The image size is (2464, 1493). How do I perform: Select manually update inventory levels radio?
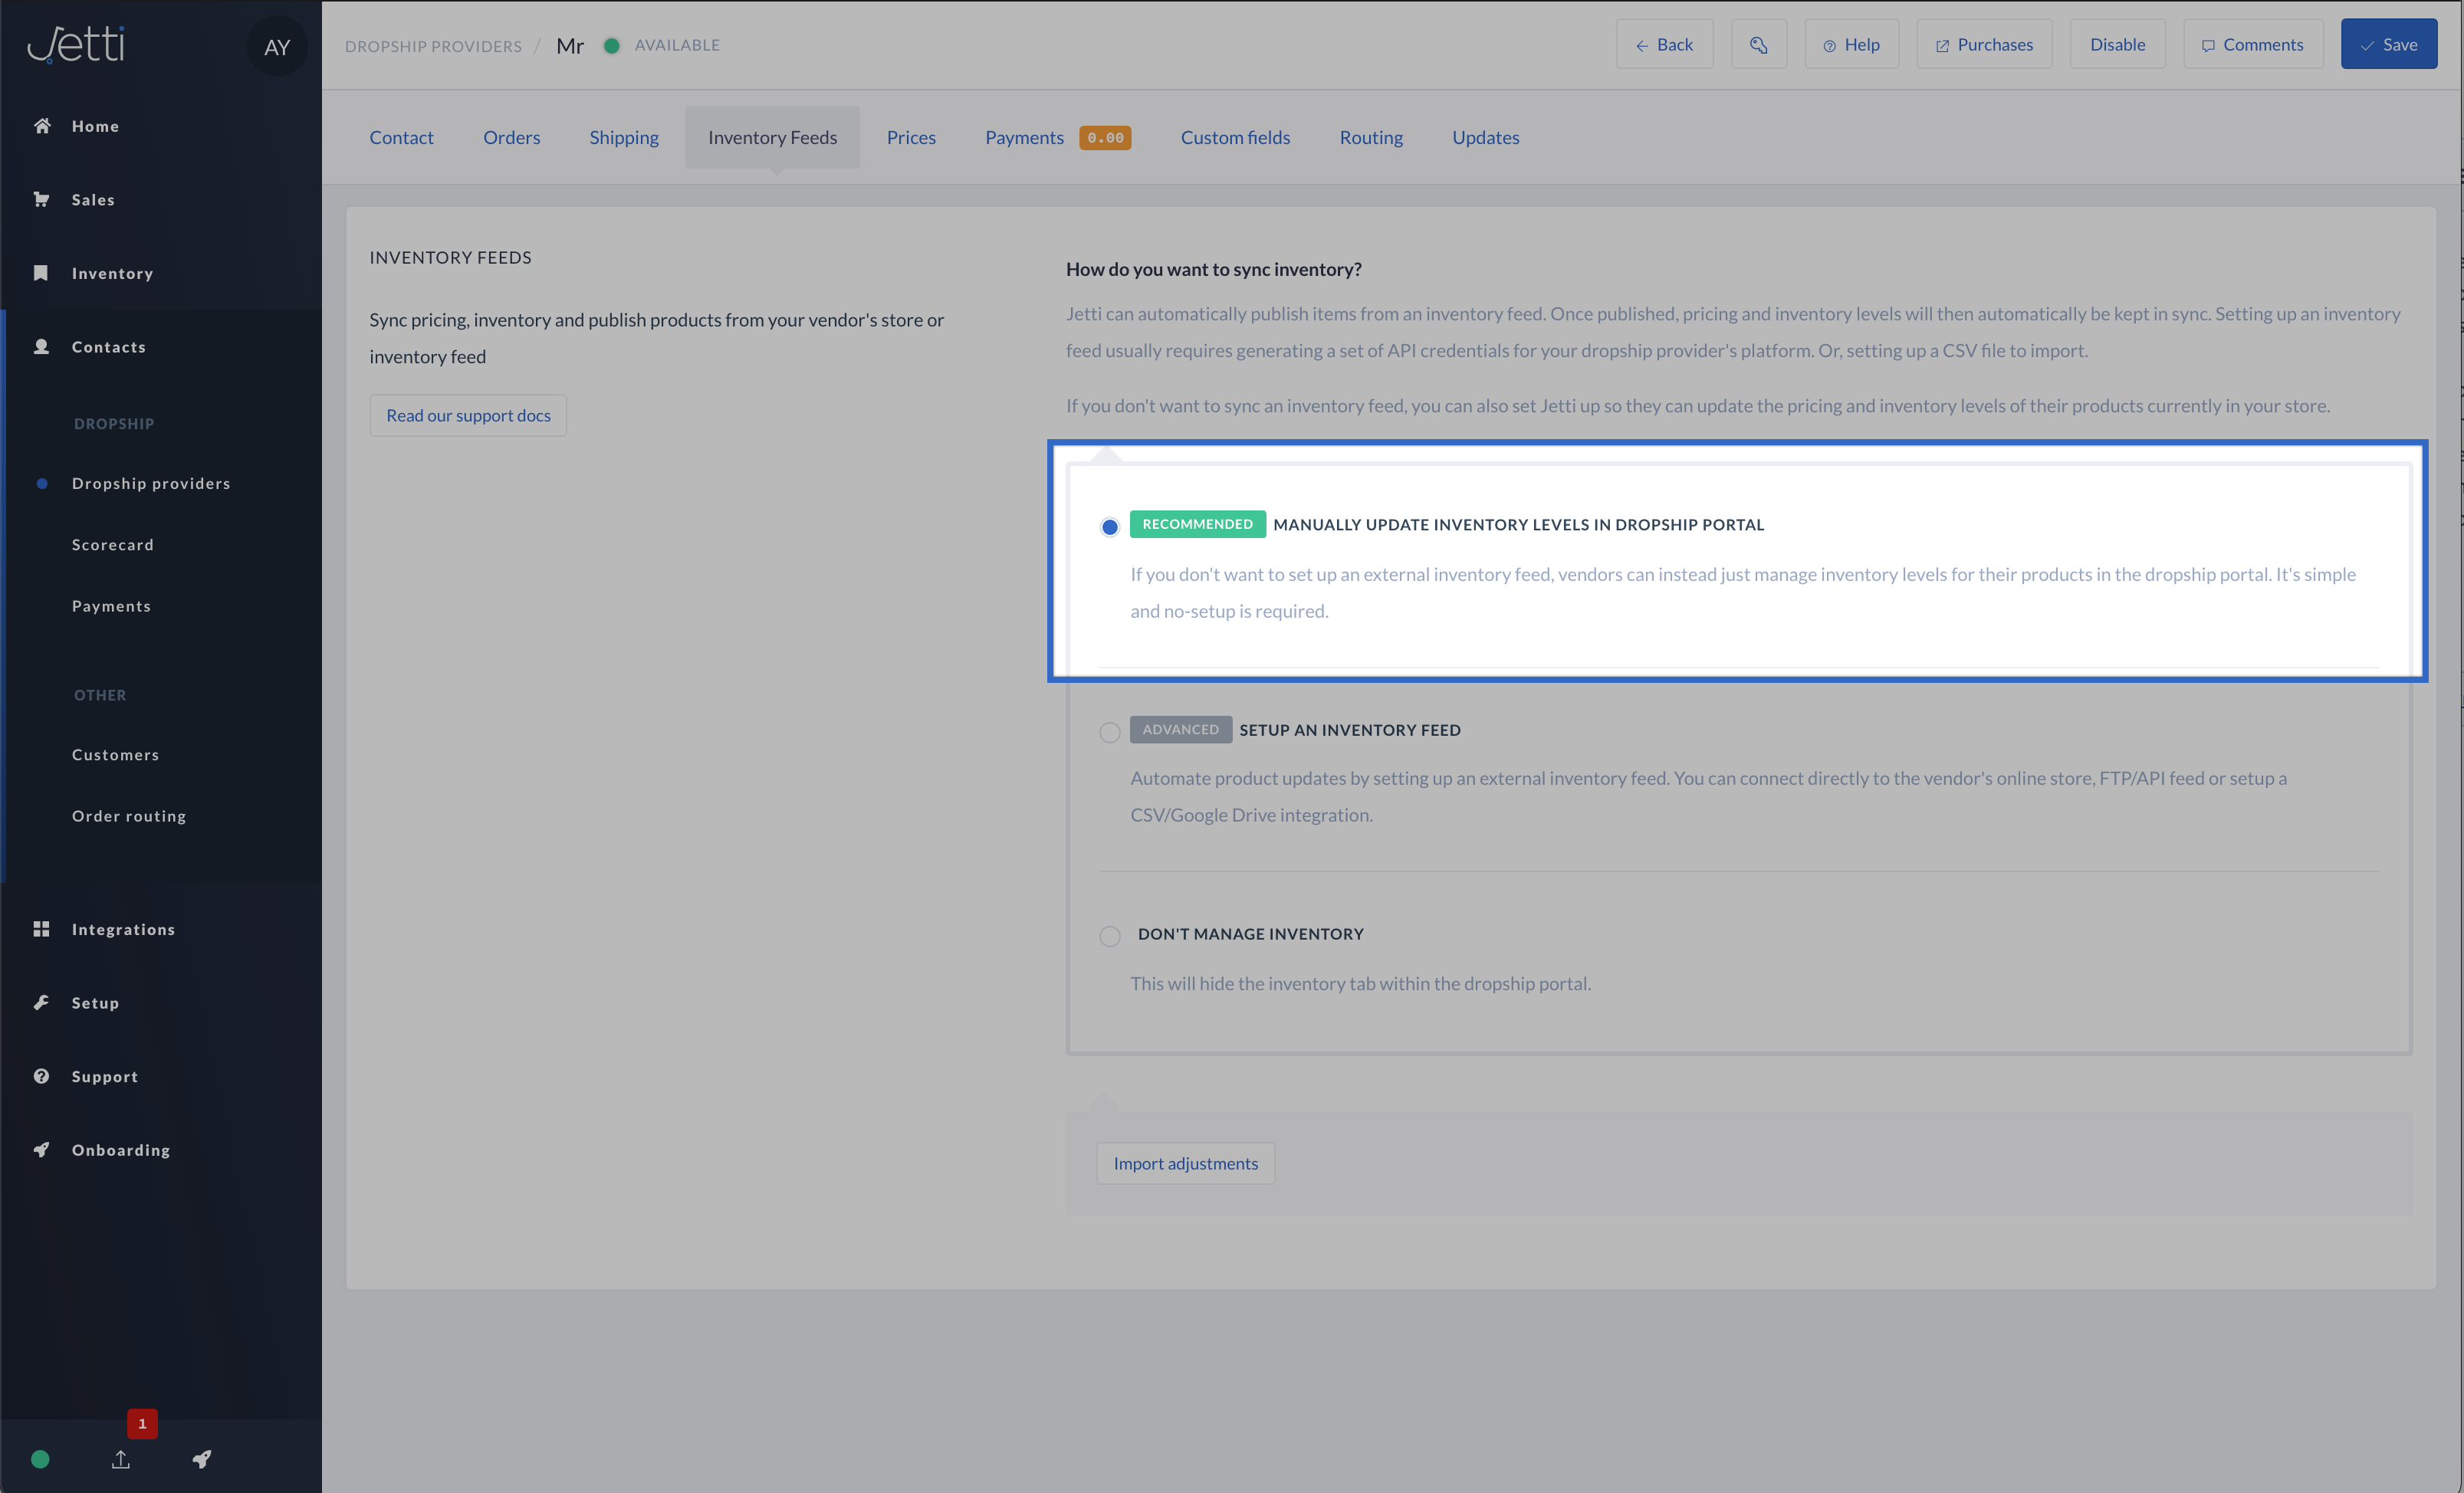coord(1109,527)
